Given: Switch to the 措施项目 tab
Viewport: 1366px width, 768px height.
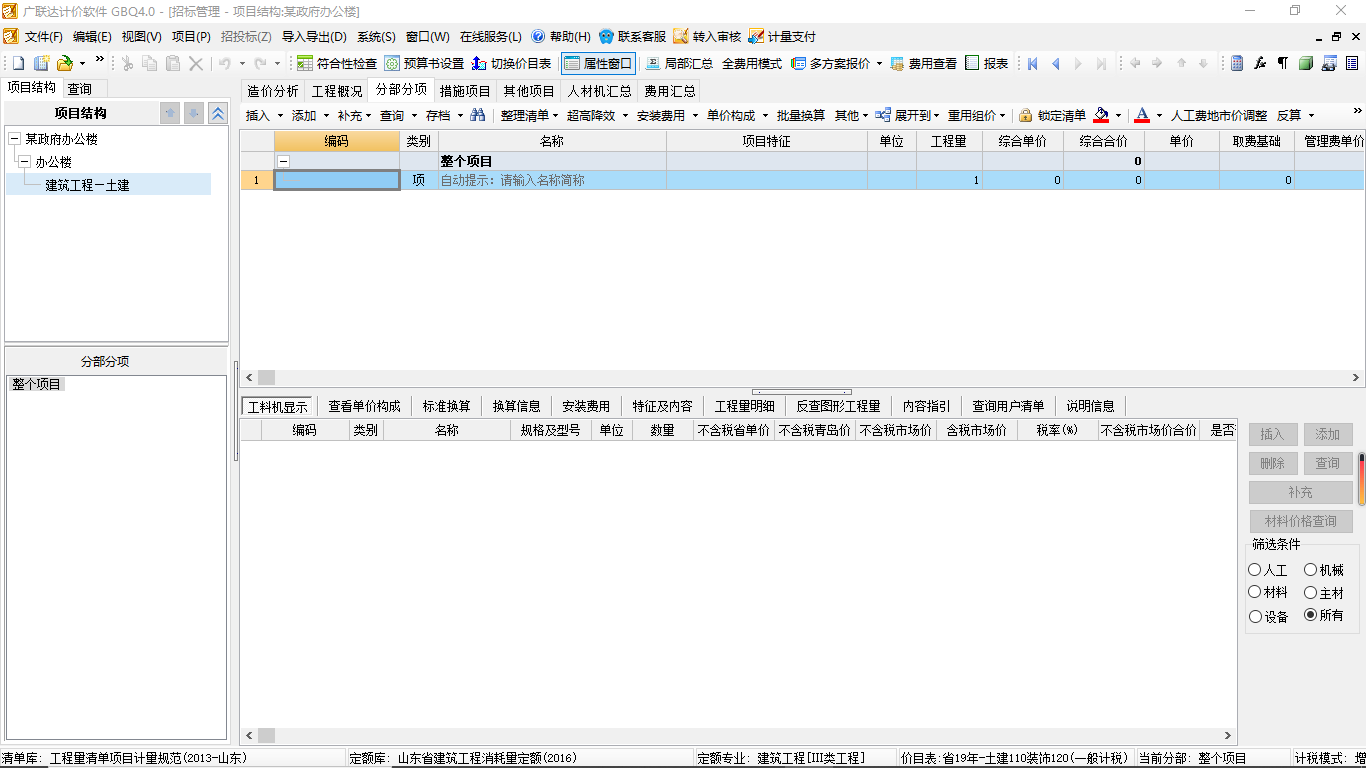Looking at the screenshot, I should (465, 91).
